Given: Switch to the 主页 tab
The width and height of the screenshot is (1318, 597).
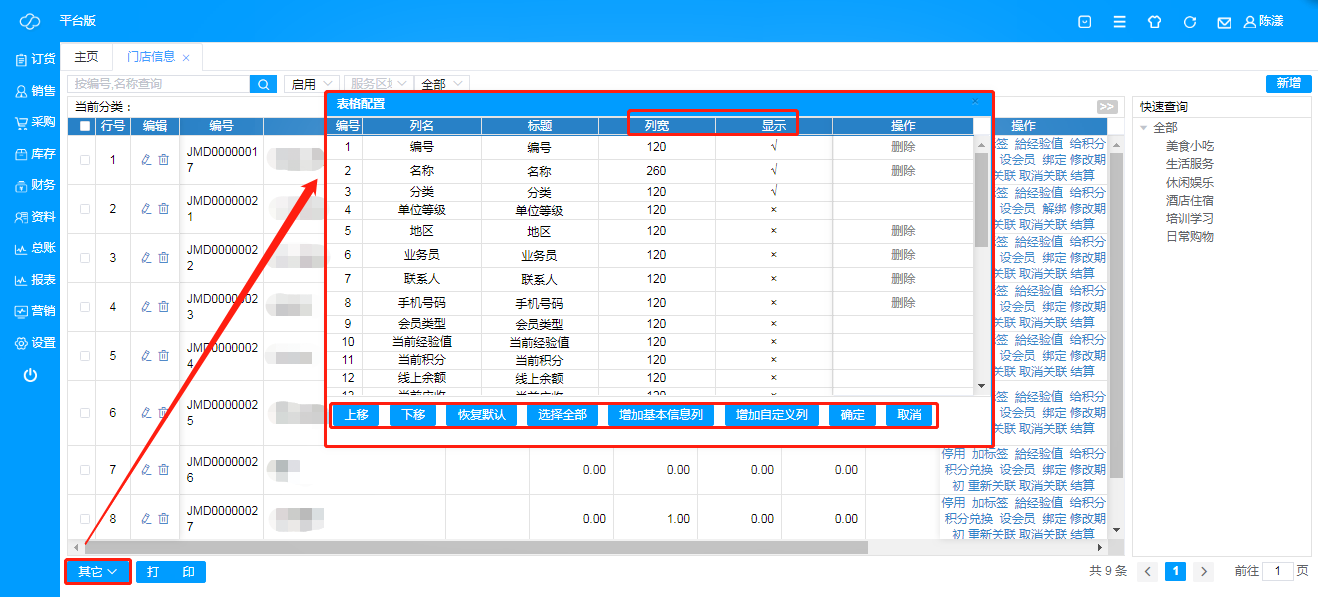Looking at the screenshot, I should [x=87, y=57].
